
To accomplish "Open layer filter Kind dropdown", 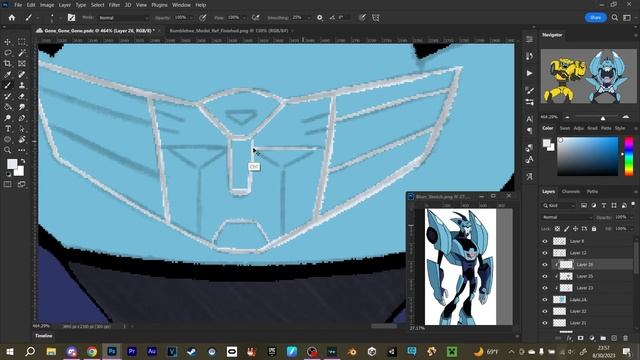I will (558, 205).
